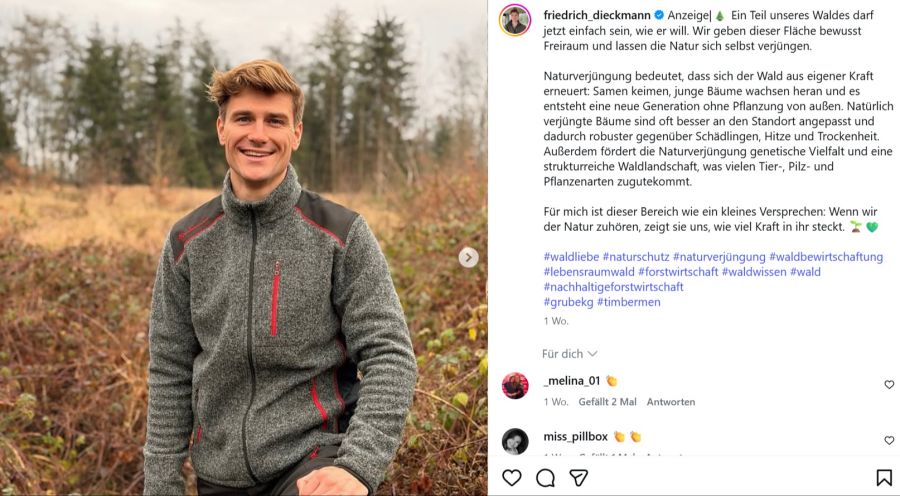Open the friedrich_dieckmann username link
Viewport: 900px width, 496px height.
(x=597, y=15)
